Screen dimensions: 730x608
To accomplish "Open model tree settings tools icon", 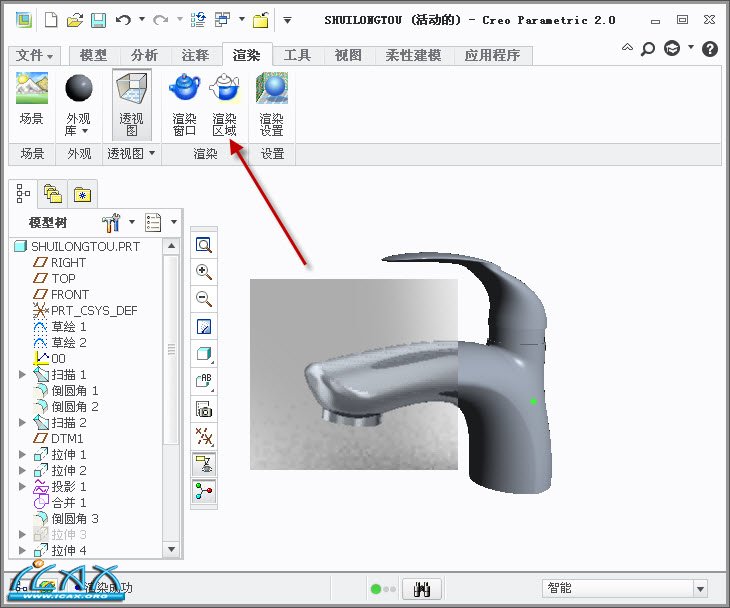I will pos(111,223).
